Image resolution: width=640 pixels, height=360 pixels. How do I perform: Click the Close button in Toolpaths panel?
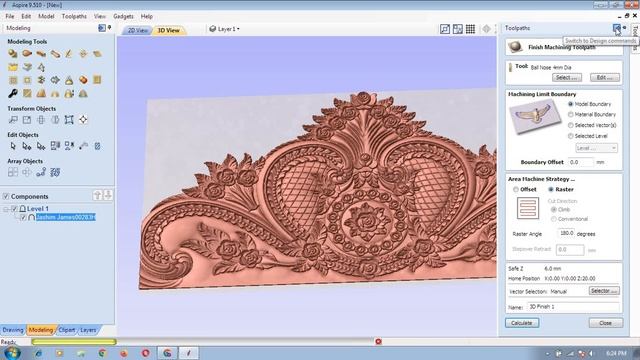click(606, 323)
